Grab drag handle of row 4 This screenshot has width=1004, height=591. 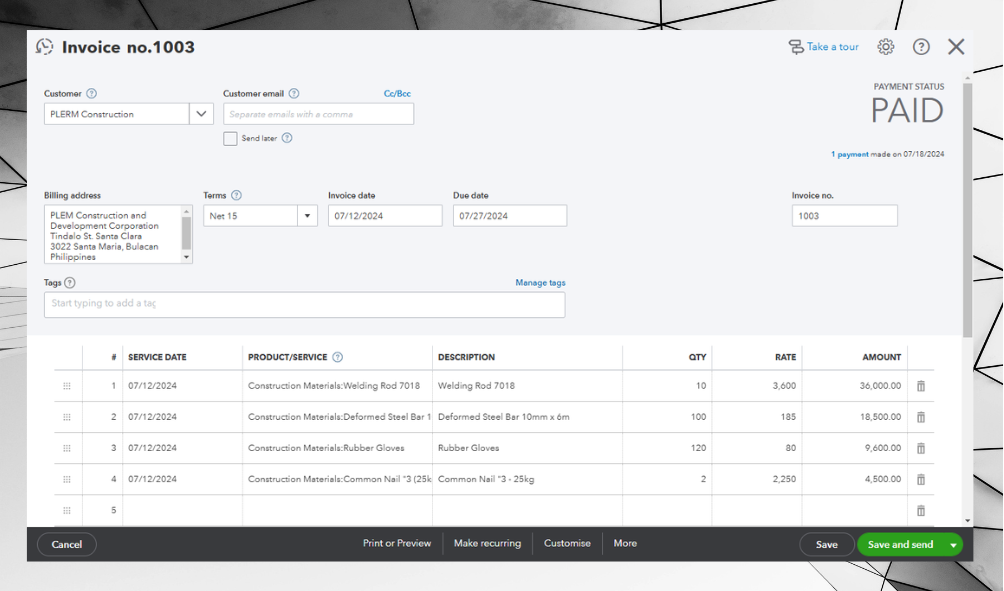pyautogui.click(x=67, y=479)
